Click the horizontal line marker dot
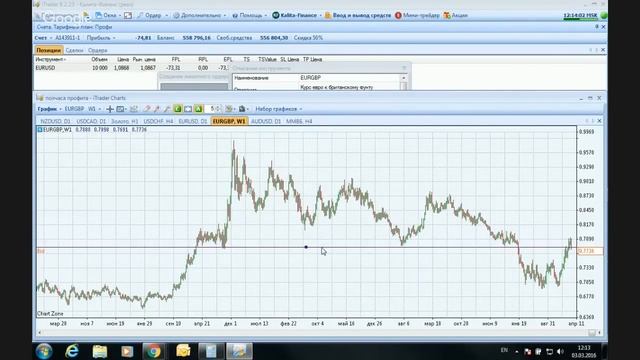Screen dimensions: 640x360 pos(306,247)
